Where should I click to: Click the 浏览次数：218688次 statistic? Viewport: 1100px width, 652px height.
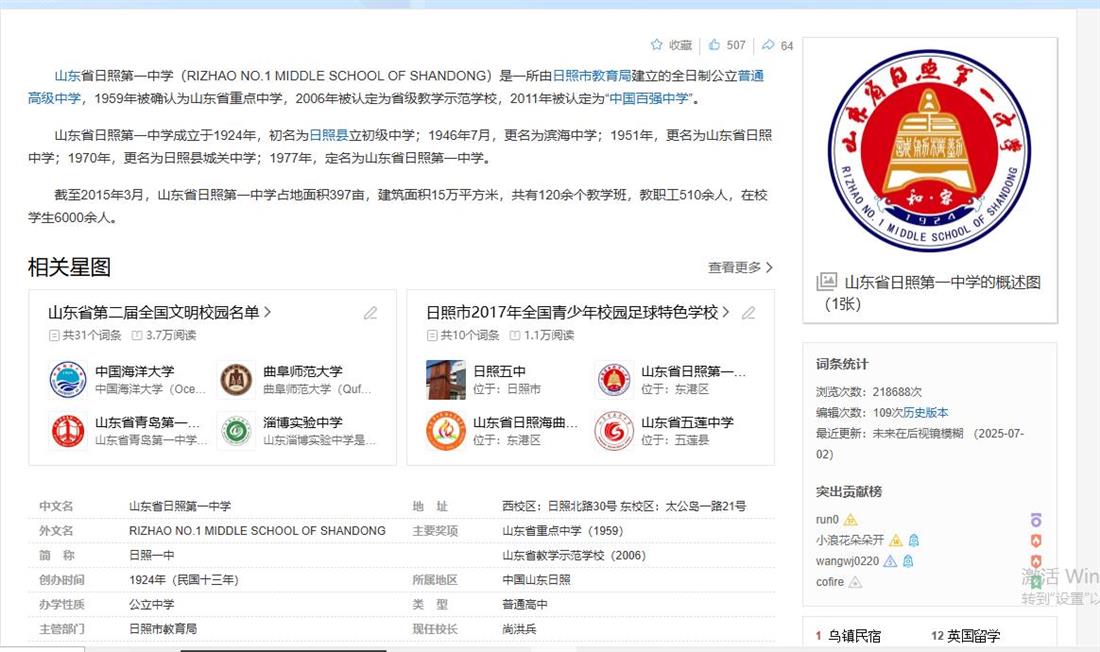coord(868,392)
